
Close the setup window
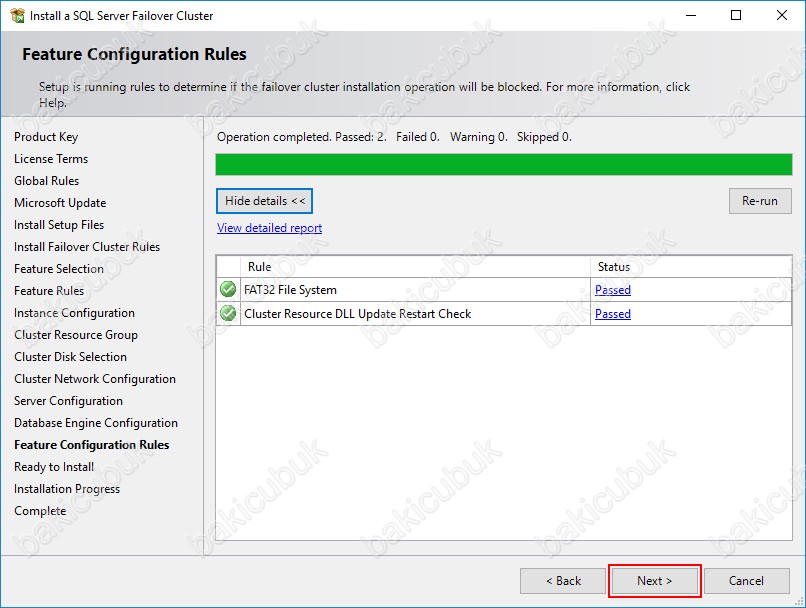(782, 15)
